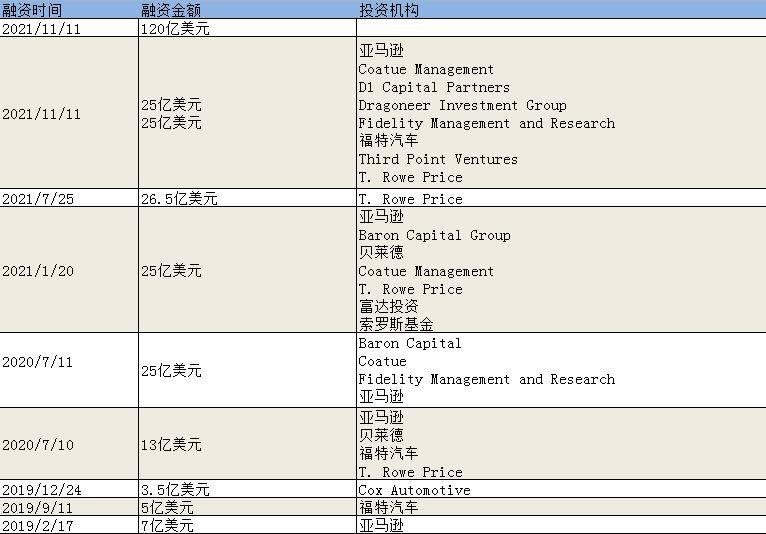Click the 13亿美元 amount cell
This screenshot has height=534, width=766.
click(171, 444)
